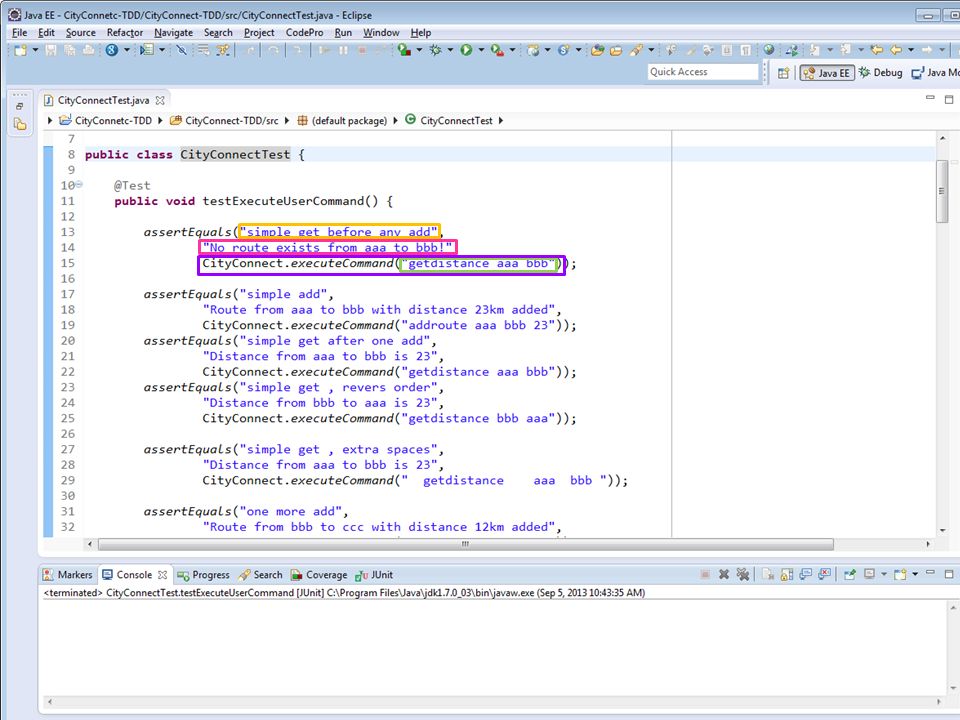Click the Search flashlight toolbar icon
This screenshot has height=720, width=960.
636,50
